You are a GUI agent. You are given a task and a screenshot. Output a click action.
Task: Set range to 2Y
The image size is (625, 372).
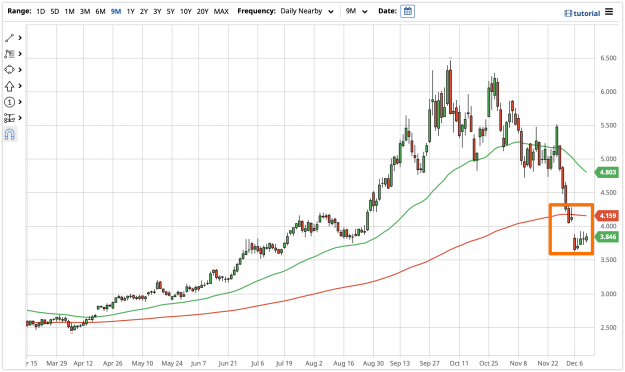(x=144, y=12)
